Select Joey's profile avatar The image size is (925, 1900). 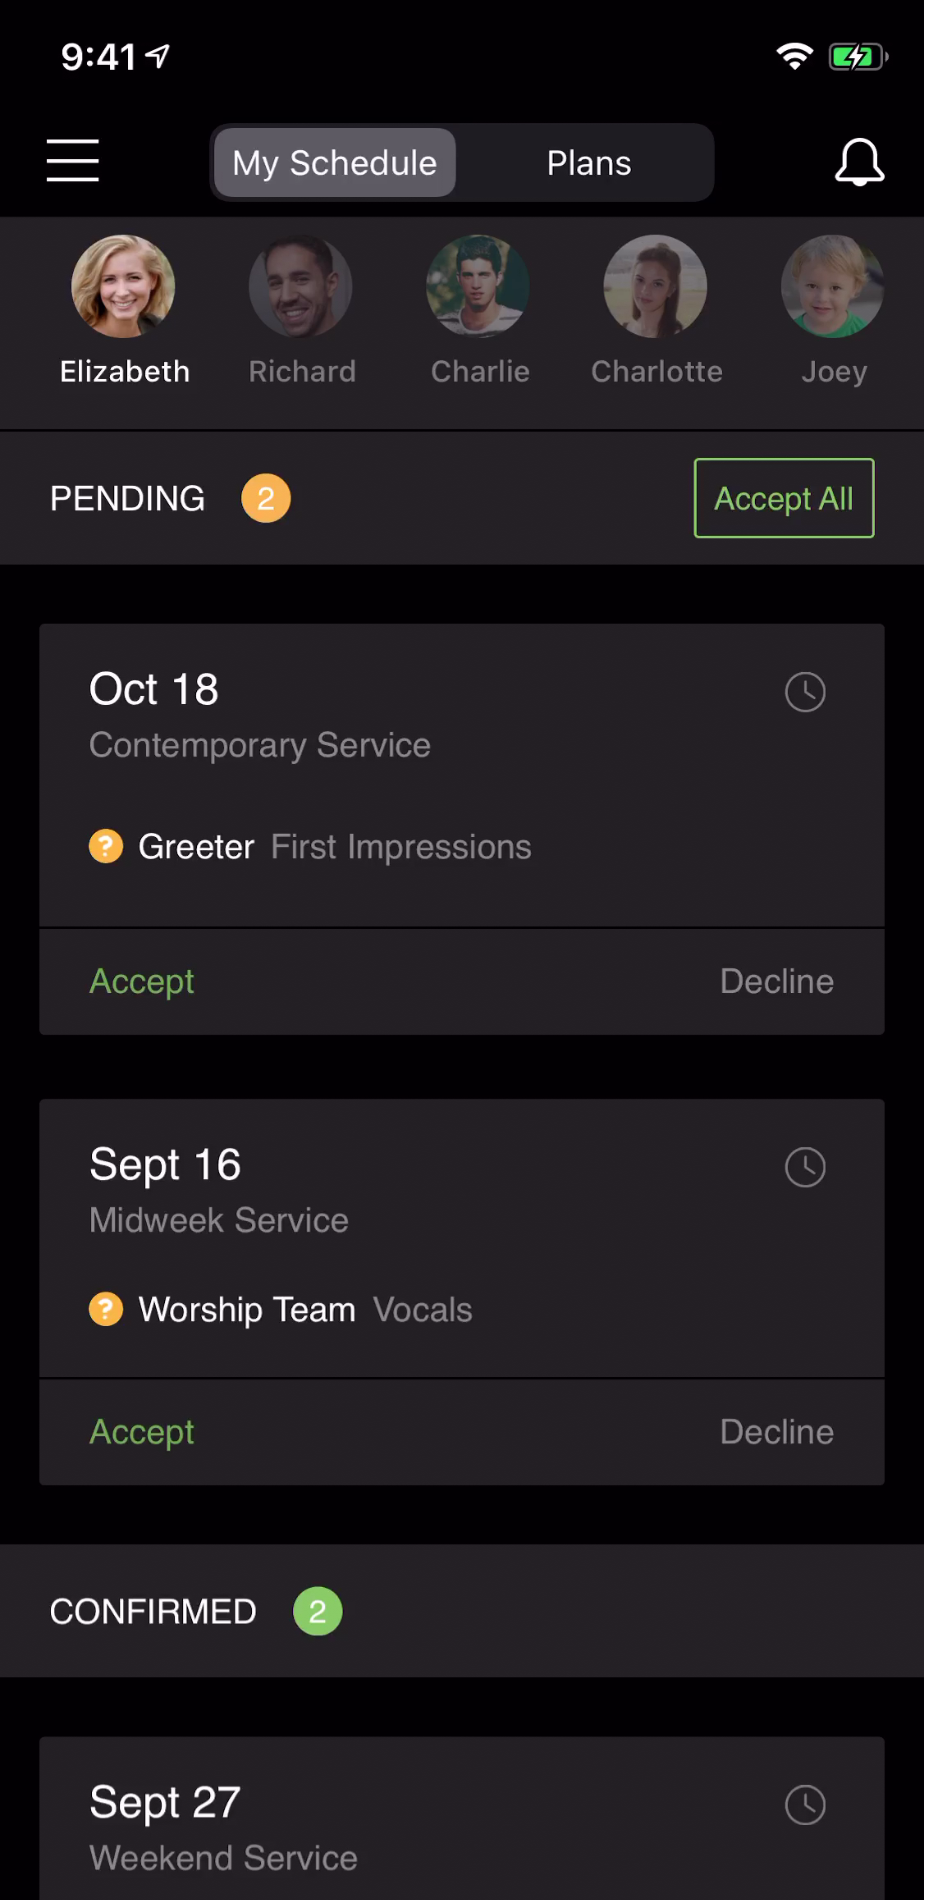click(832, 288)
